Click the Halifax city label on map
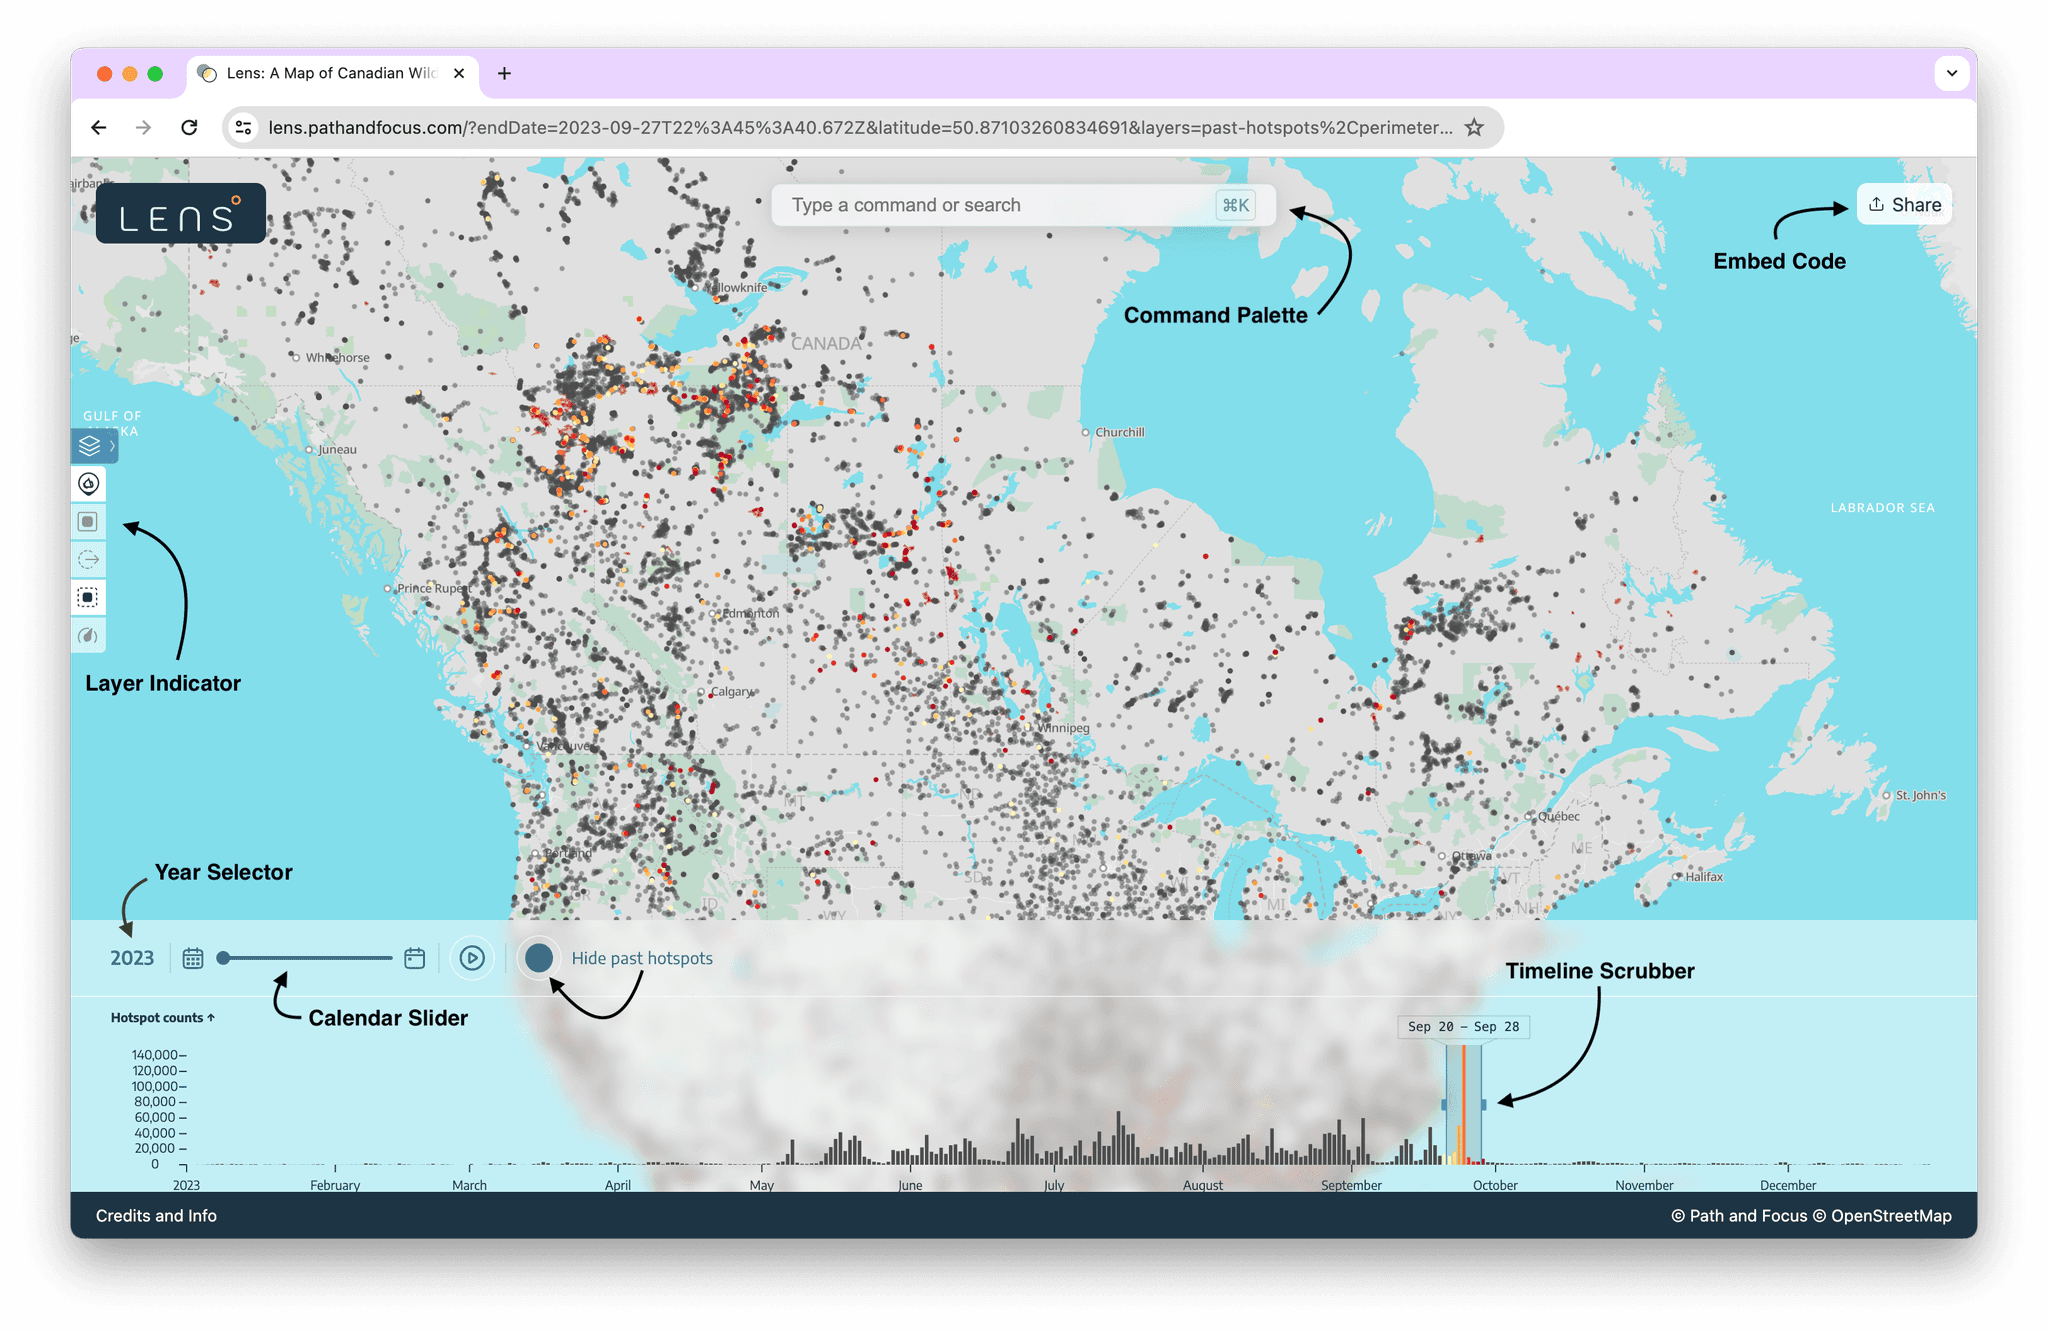The image size is (2048, 1332). tap(1704, 877)
